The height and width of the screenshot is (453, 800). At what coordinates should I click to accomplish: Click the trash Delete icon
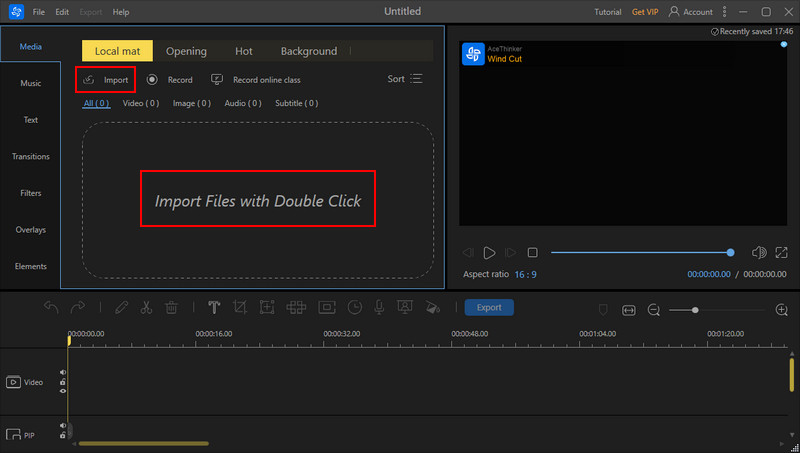tap(171, 307)
